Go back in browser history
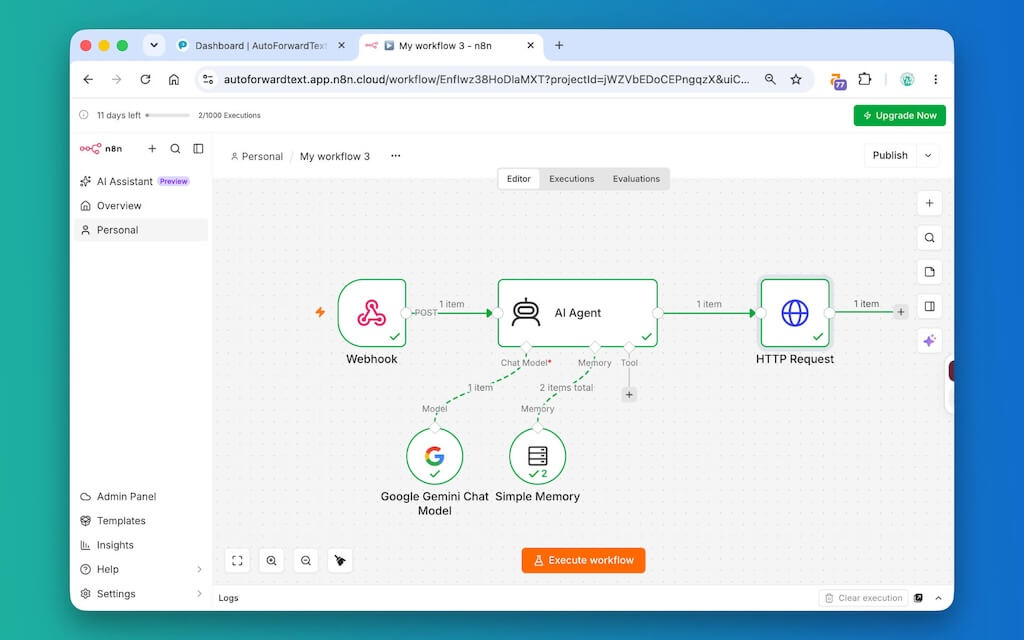Viewport: 1024px width, 640px height. pyautogui.click(x=88, y=79)
